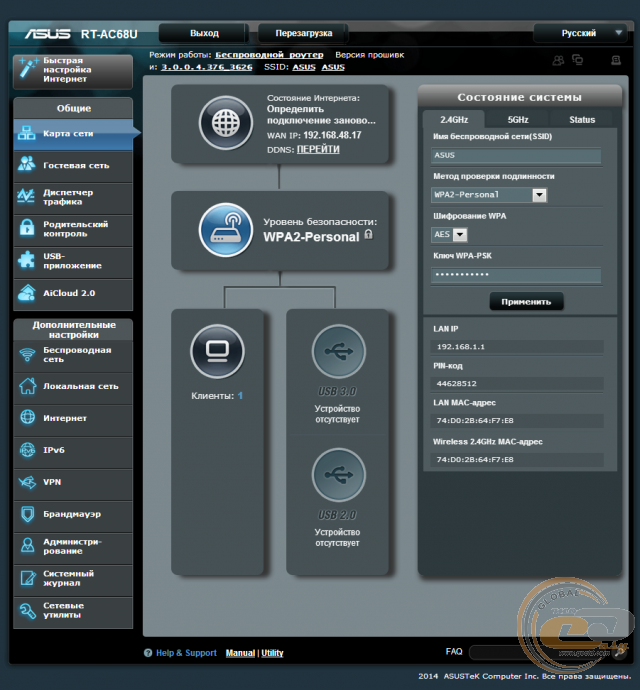Viewport: 640px width, 690px height.
Task: Open Брандмауэр firewall shield icon
Action: pyautogui.click(x=27, y=514)
